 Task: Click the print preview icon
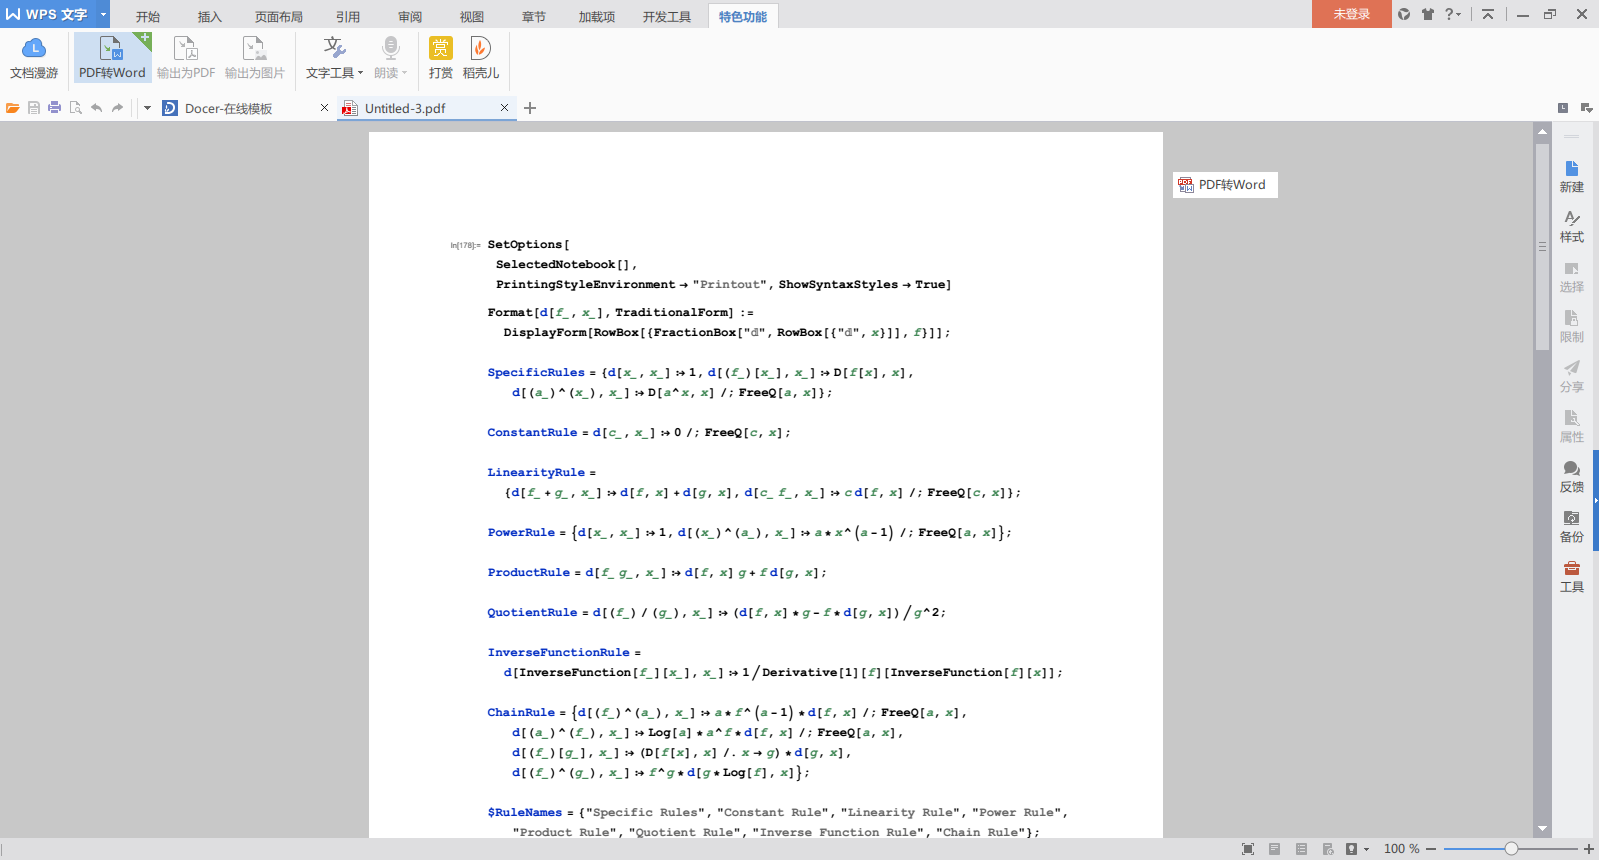75,108
